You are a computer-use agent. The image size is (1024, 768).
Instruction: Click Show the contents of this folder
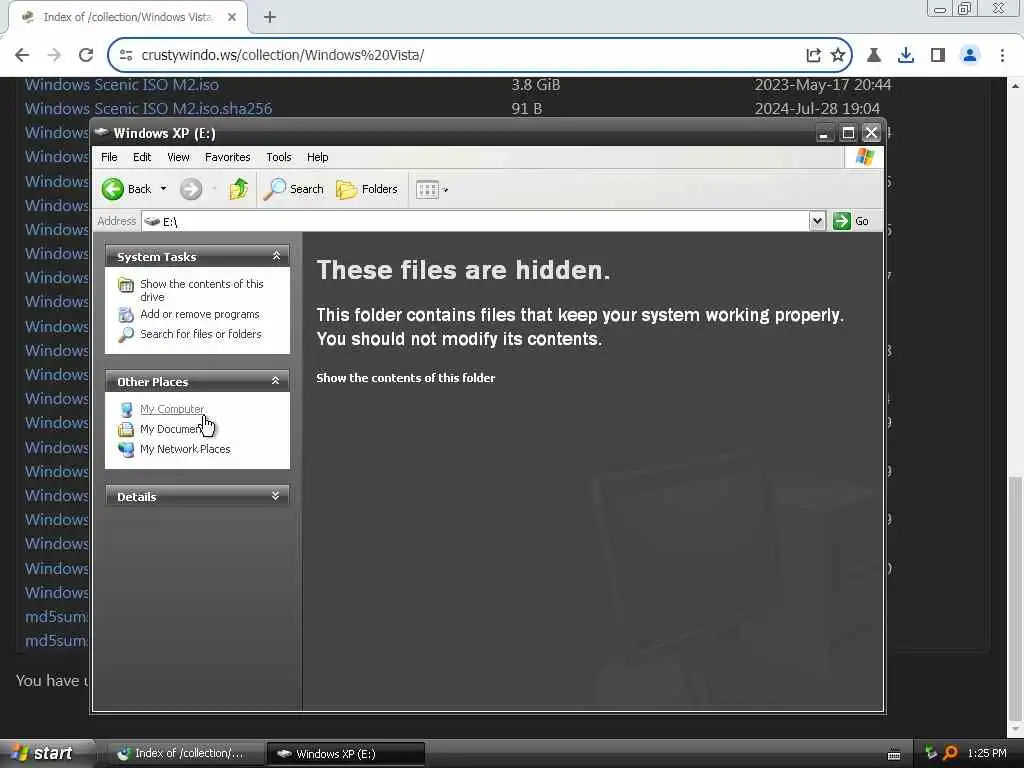[x=406, y=378]
